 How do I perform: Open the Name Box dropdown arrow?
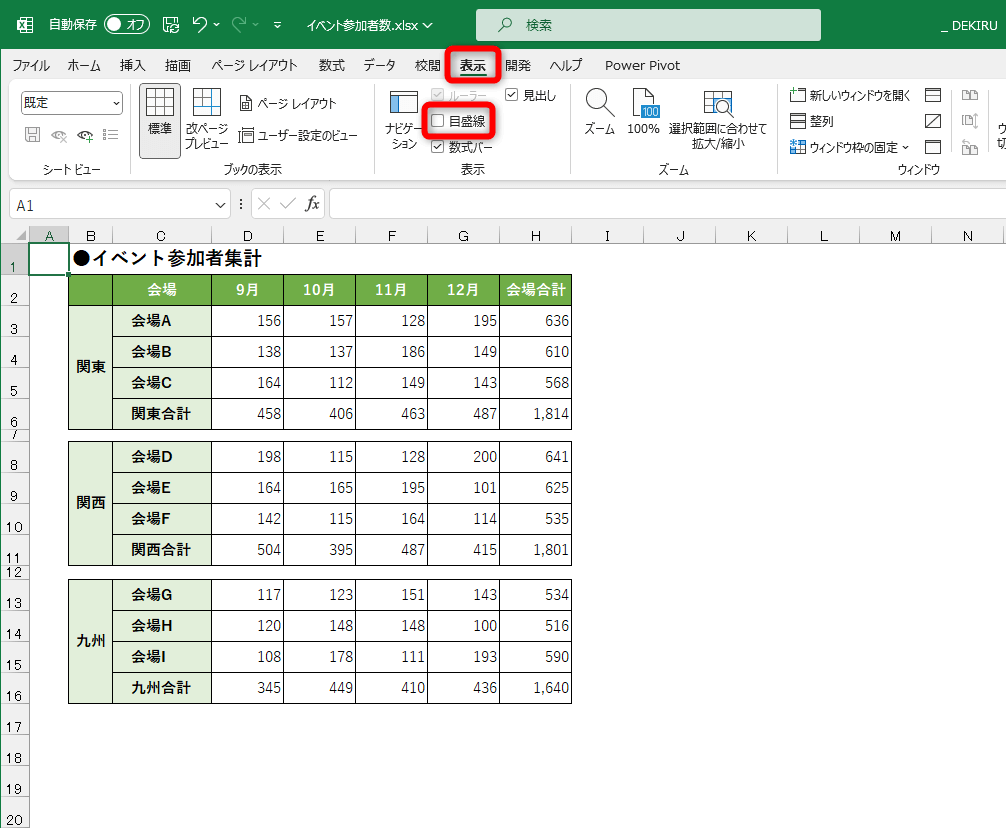221,204
